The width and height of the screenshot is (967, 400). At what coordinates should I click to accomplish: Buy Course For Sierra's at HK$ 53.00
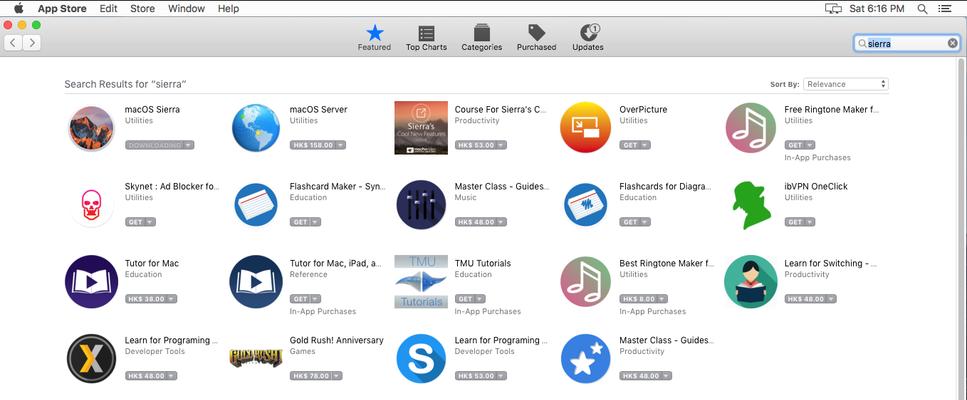[481, 145]
